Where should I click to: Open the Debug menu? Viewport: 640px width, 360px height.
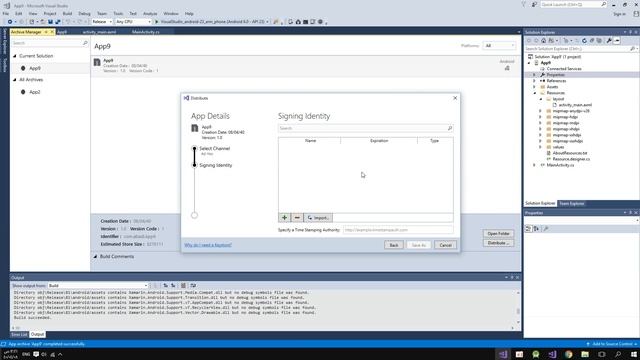pos(84,13)
